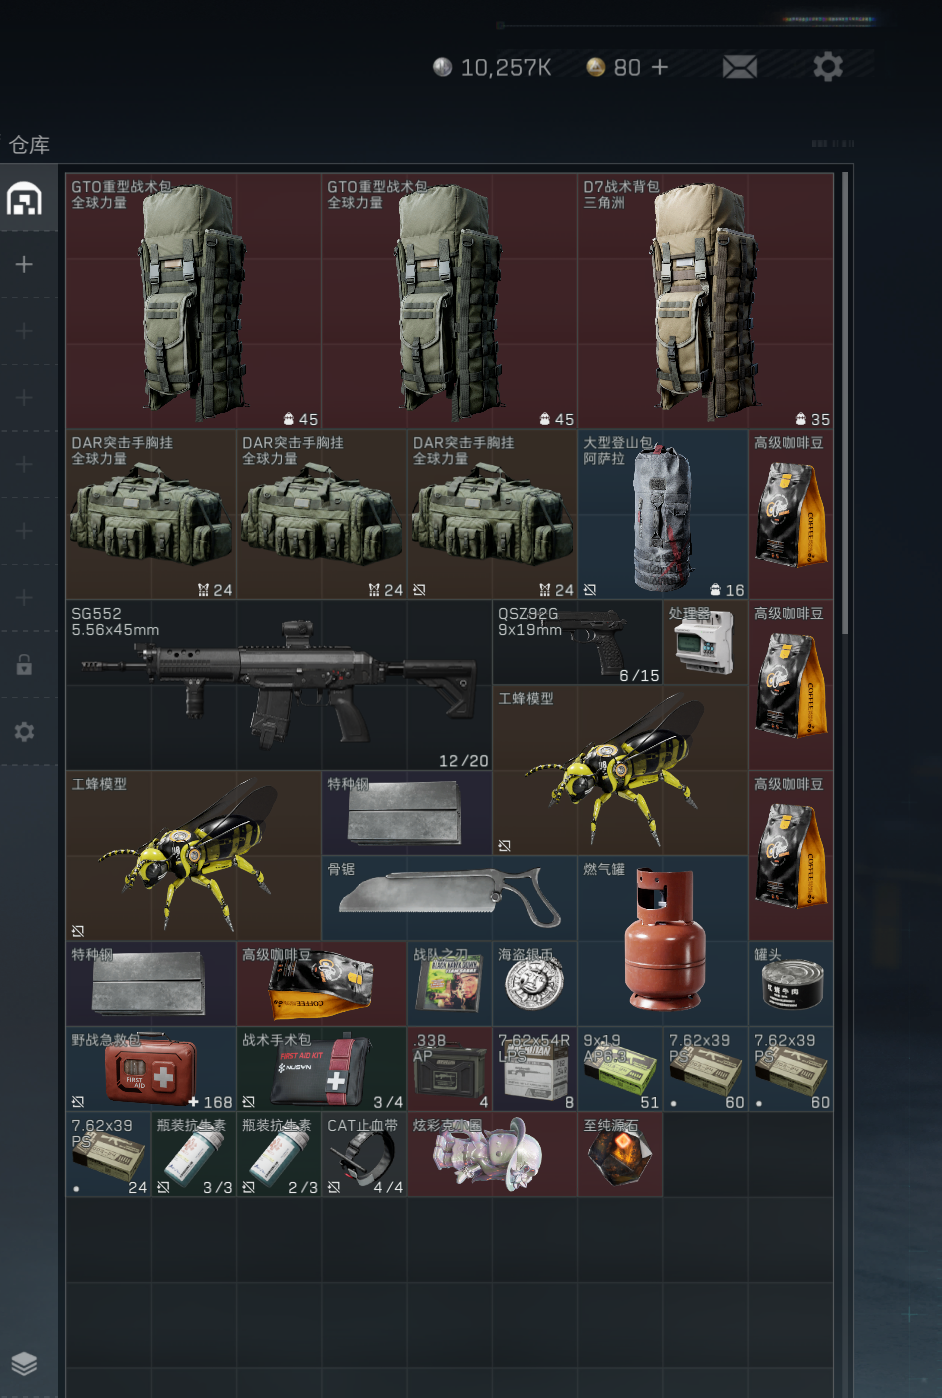
Task: Select the D7 backpack capacity 35 label
Action: pos(813,419)
